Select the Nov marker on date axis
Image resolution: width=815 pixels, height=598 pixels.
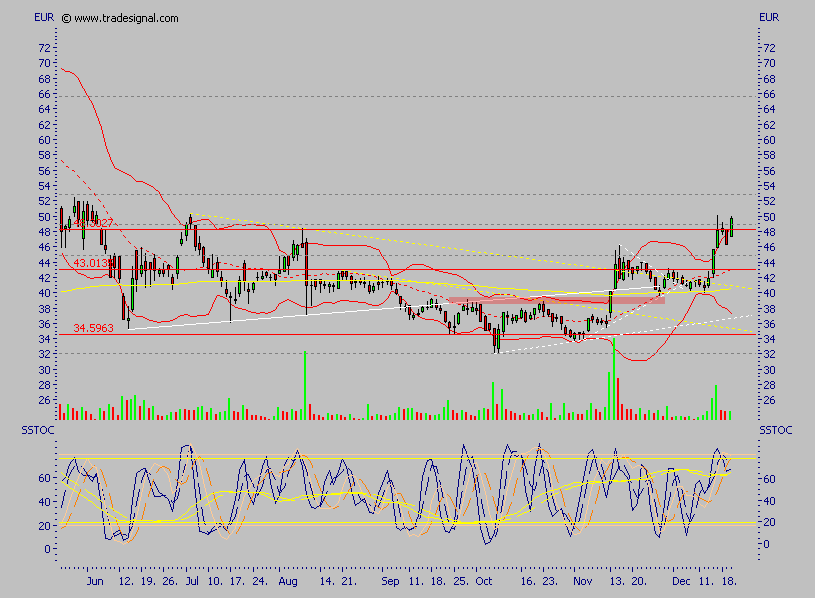click(x=582, y=580)
